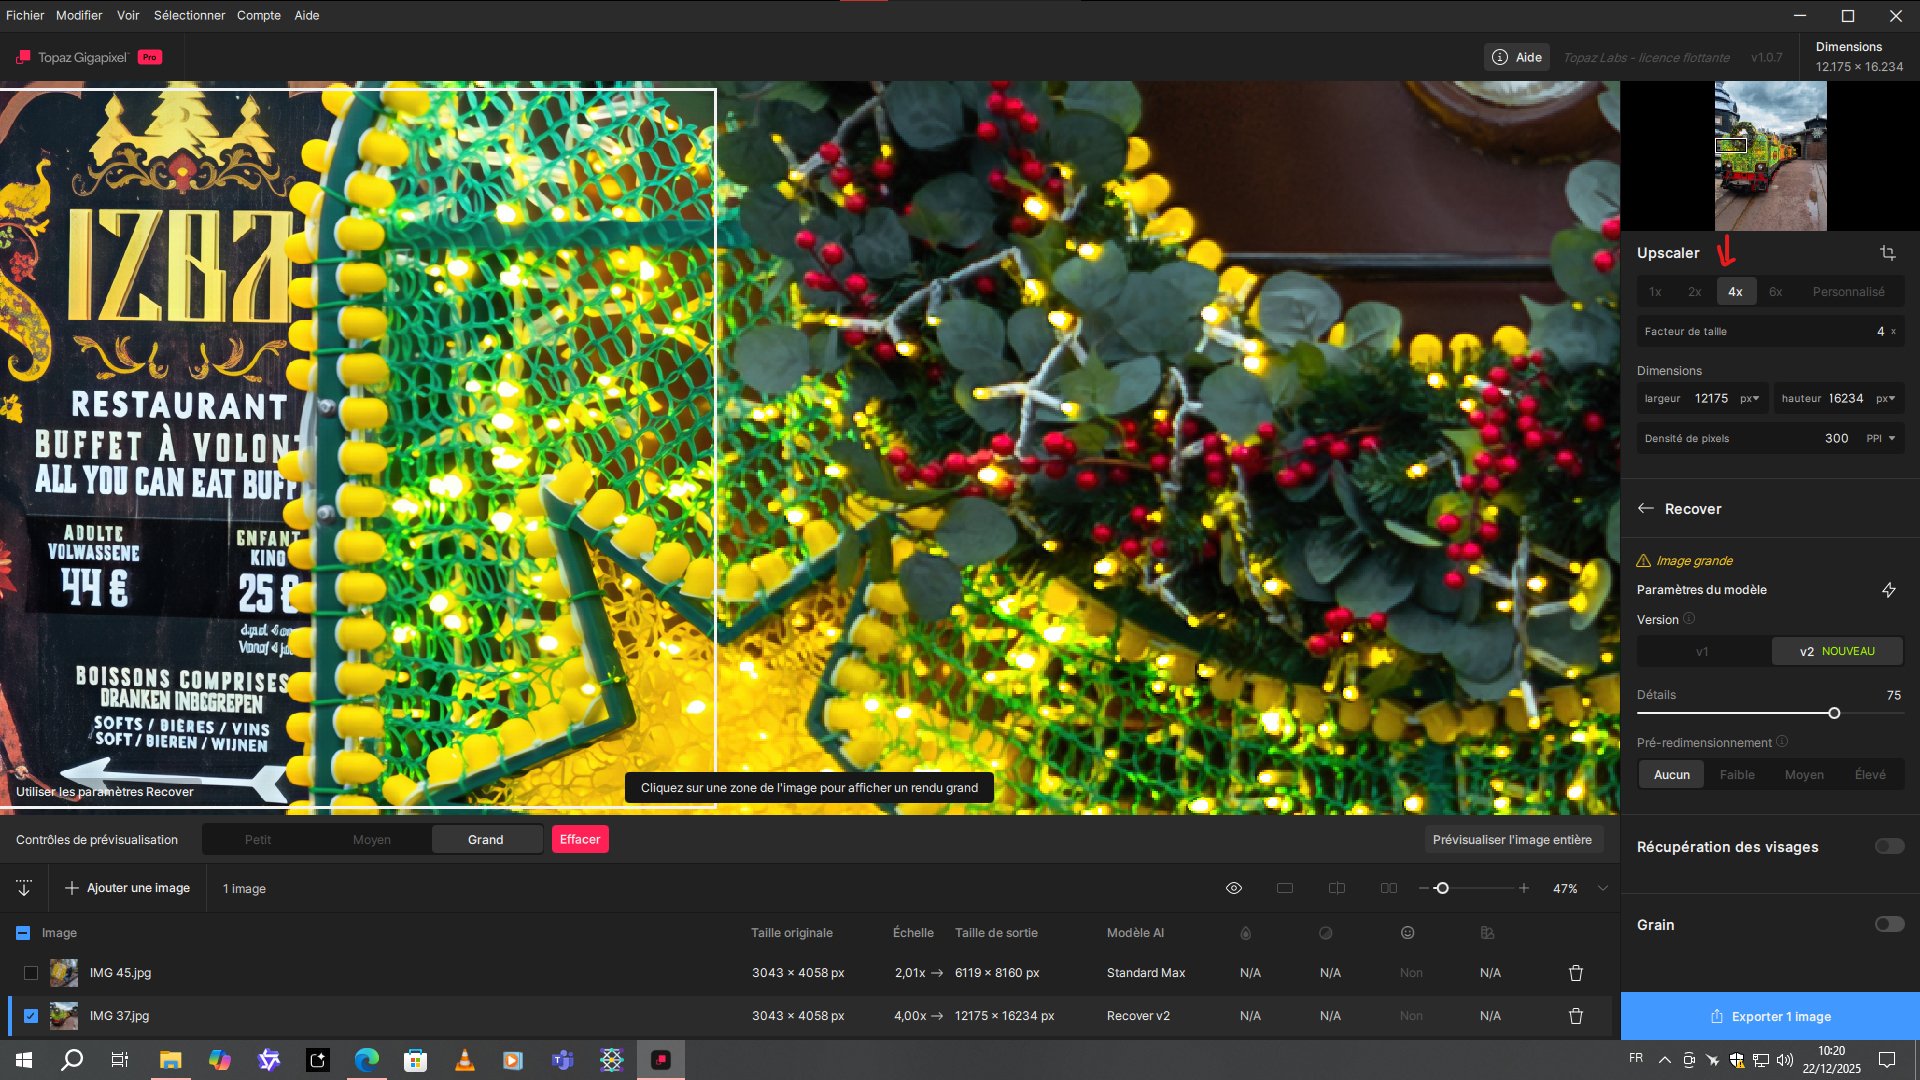Viewport: 1920px width, 1080px height.
Task: Enable the Grain toggle
Action: pyautogui.click(x=1889, y=925)
